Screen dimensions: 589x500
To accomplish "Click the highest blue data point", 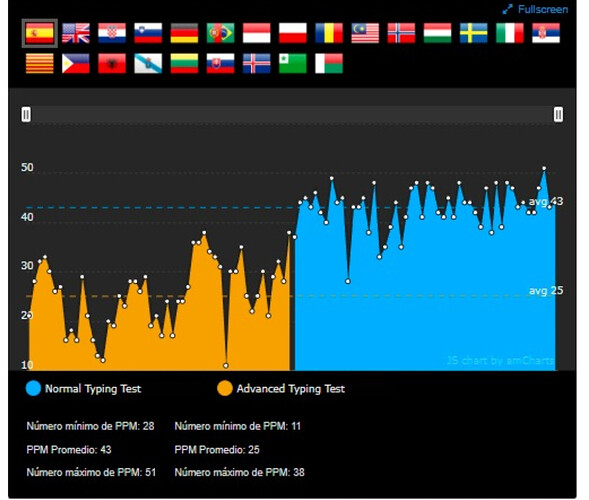I will point(544,169).
